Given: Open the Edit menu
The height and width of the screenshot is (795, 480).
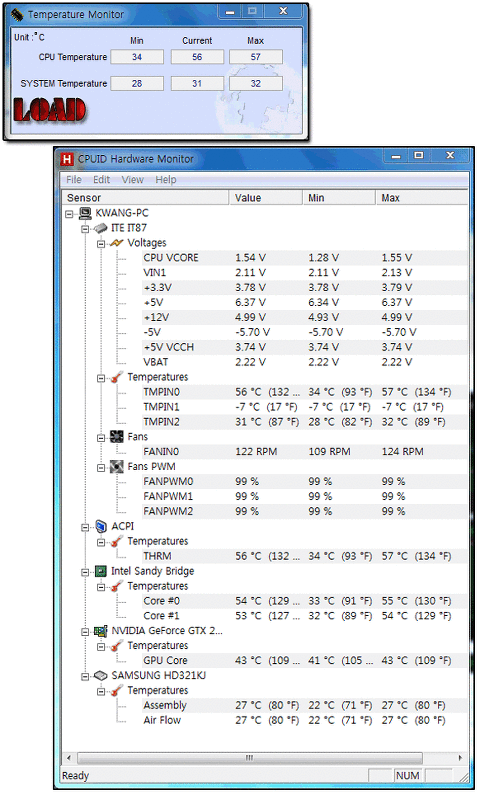Looking at the screenshot, I should pos(101,179).
